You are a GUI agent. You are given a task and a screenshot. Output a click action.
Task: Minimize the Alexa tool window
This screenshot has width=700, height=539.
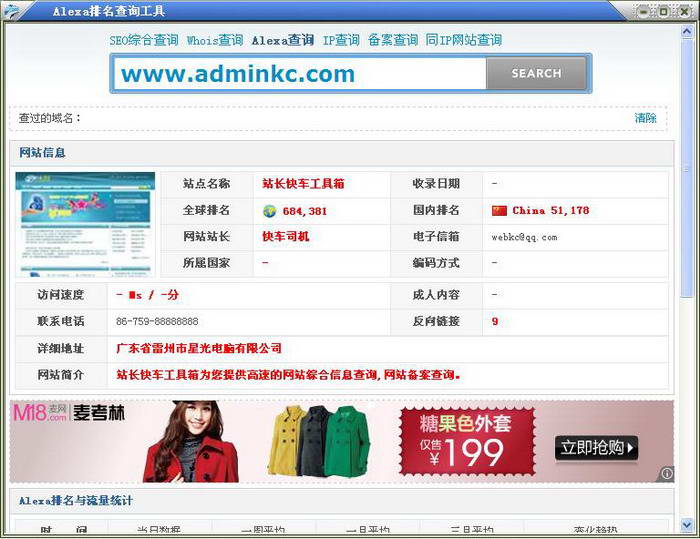click(x=643, y=12)
